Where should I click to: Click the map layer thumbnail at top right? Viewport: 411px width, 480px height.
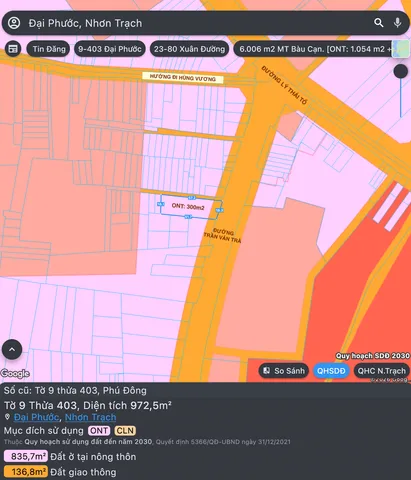401,49
